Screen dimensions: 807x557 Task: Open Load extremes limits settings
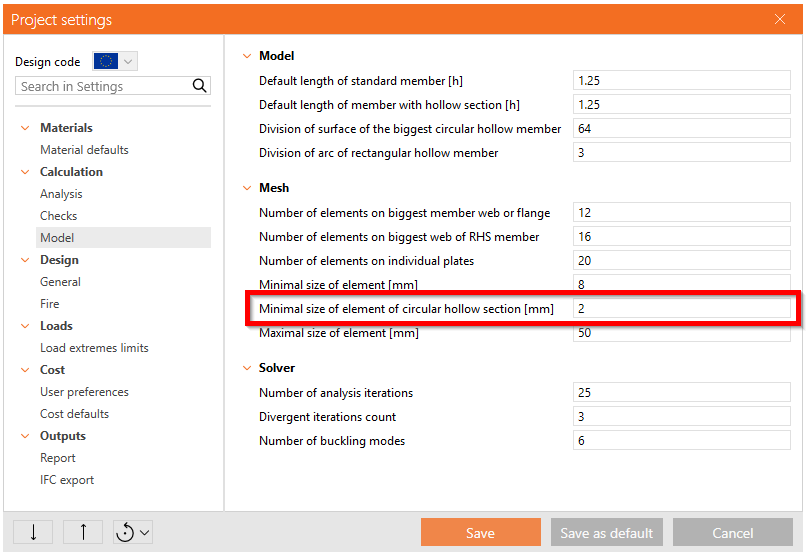tap(94, 348)
